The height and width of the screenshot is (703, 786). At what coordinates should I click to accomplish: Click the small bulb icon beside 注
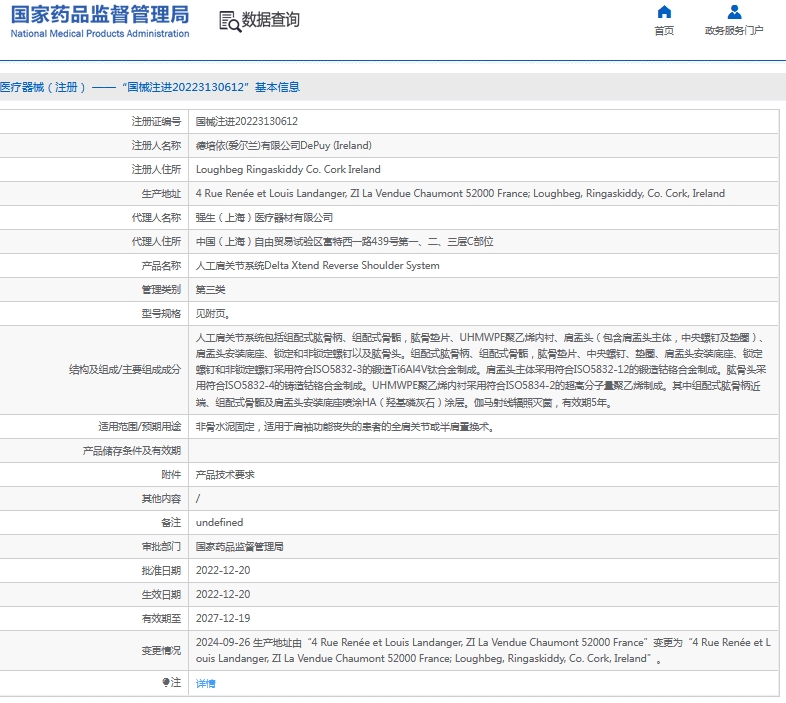[166, 682]
